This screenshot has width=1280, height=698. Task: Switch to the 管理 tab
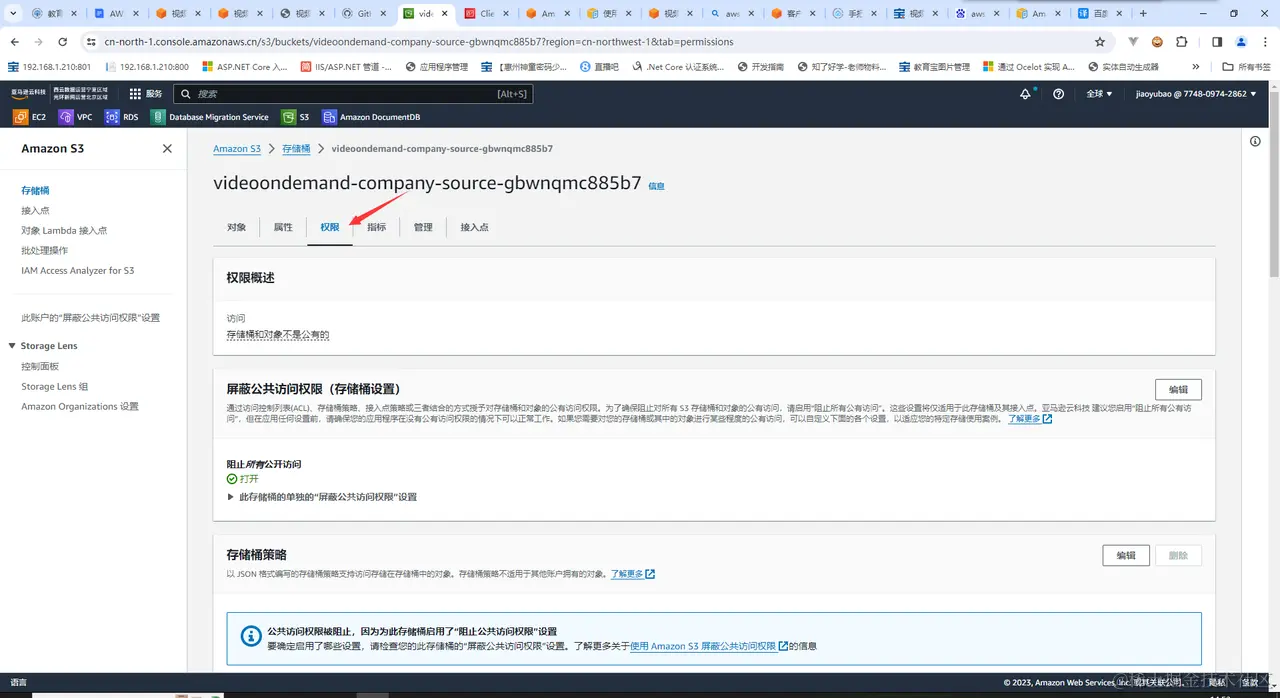click(423, 227)
